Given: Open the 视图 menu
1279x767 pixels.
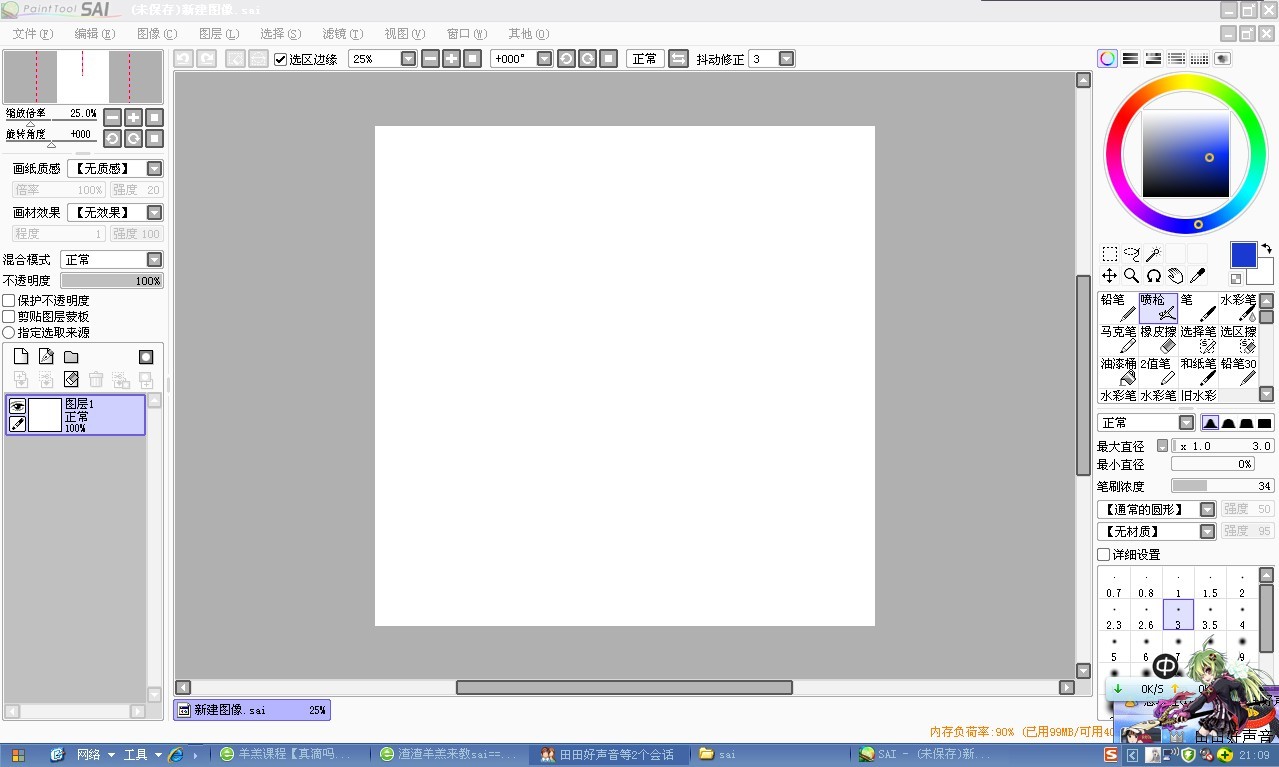Looking at the screenshot, I should point(405,34).
